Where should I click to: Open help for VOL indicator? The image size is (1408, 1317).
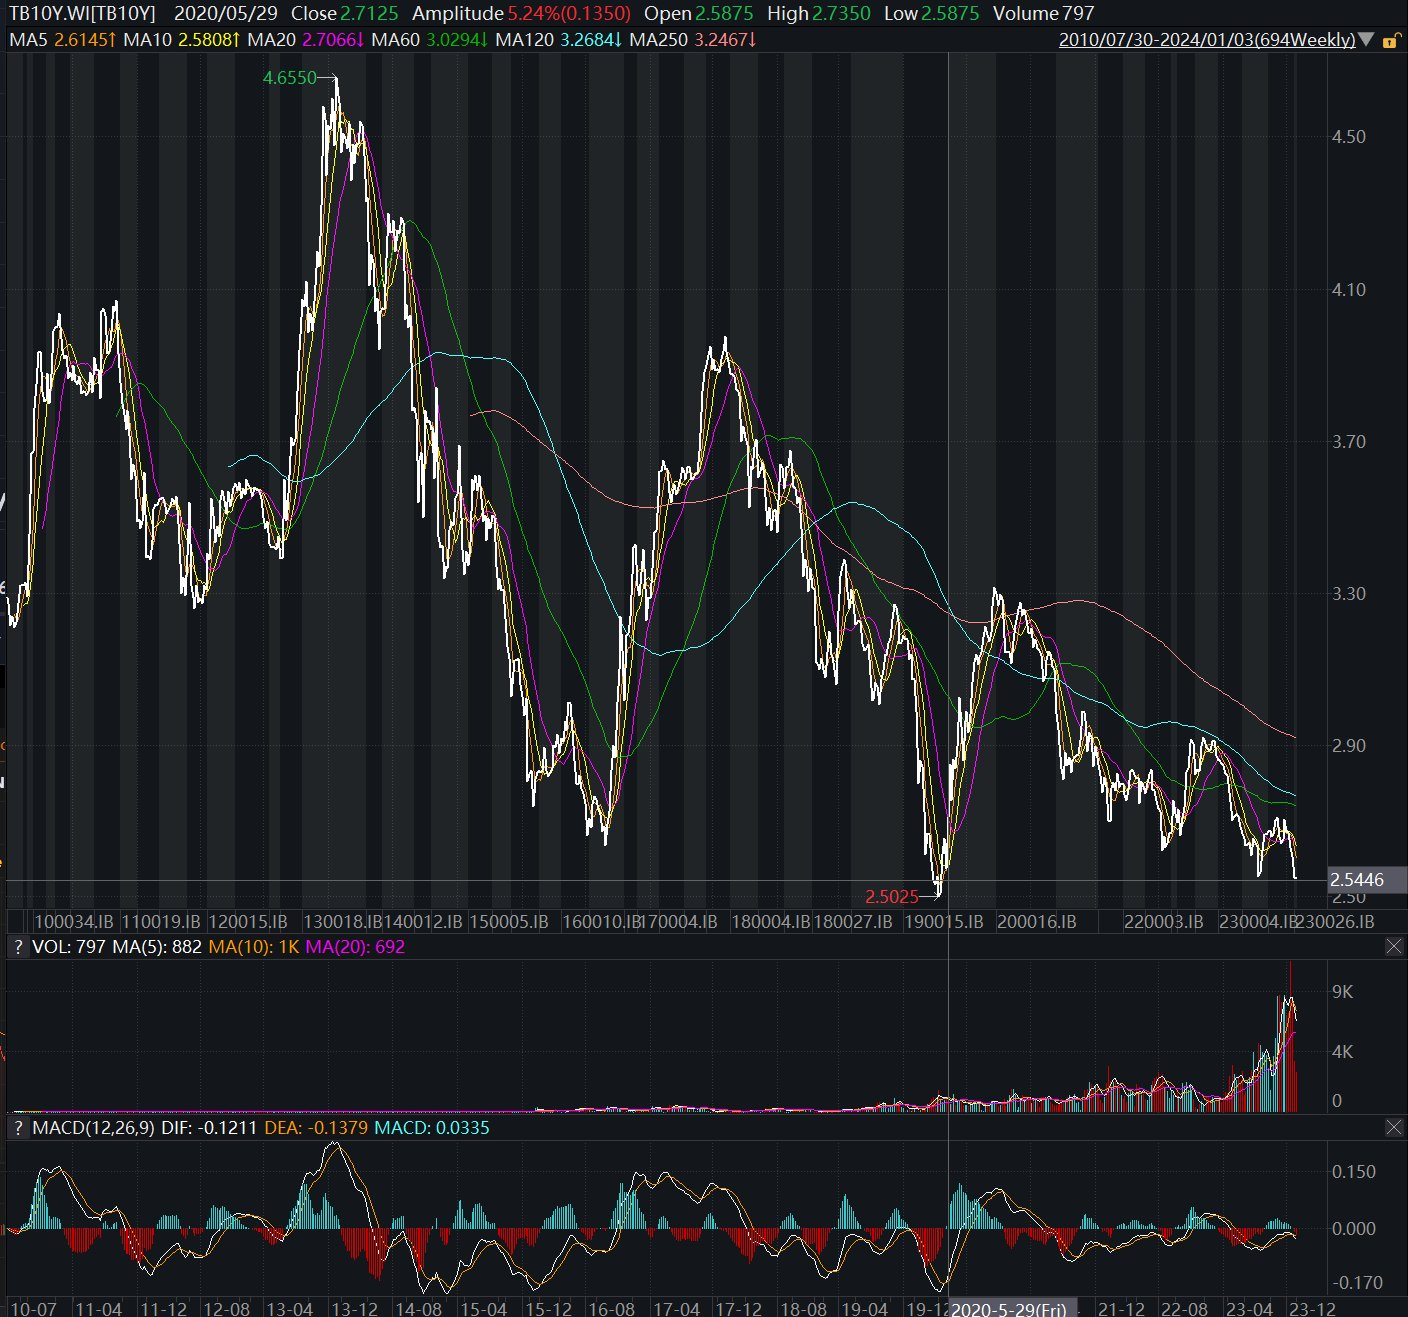pyautogui.click(x=17, y=946)
